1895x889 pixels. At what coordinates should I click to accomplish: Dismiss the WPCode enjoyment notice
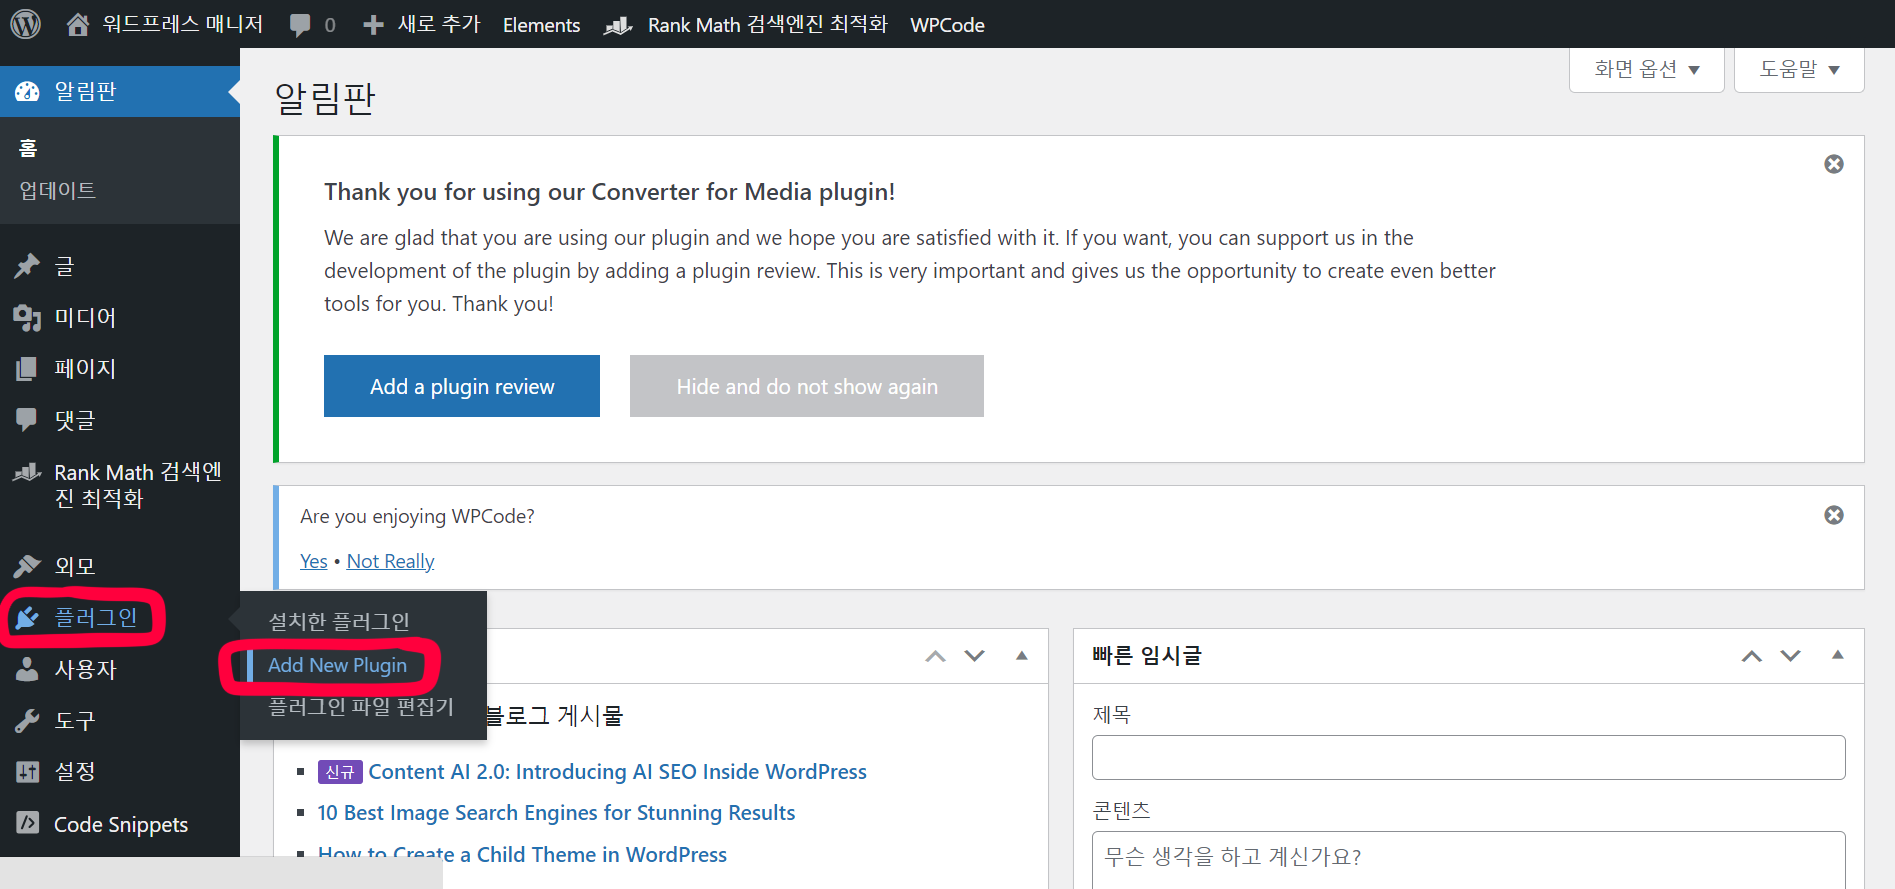1834,515
